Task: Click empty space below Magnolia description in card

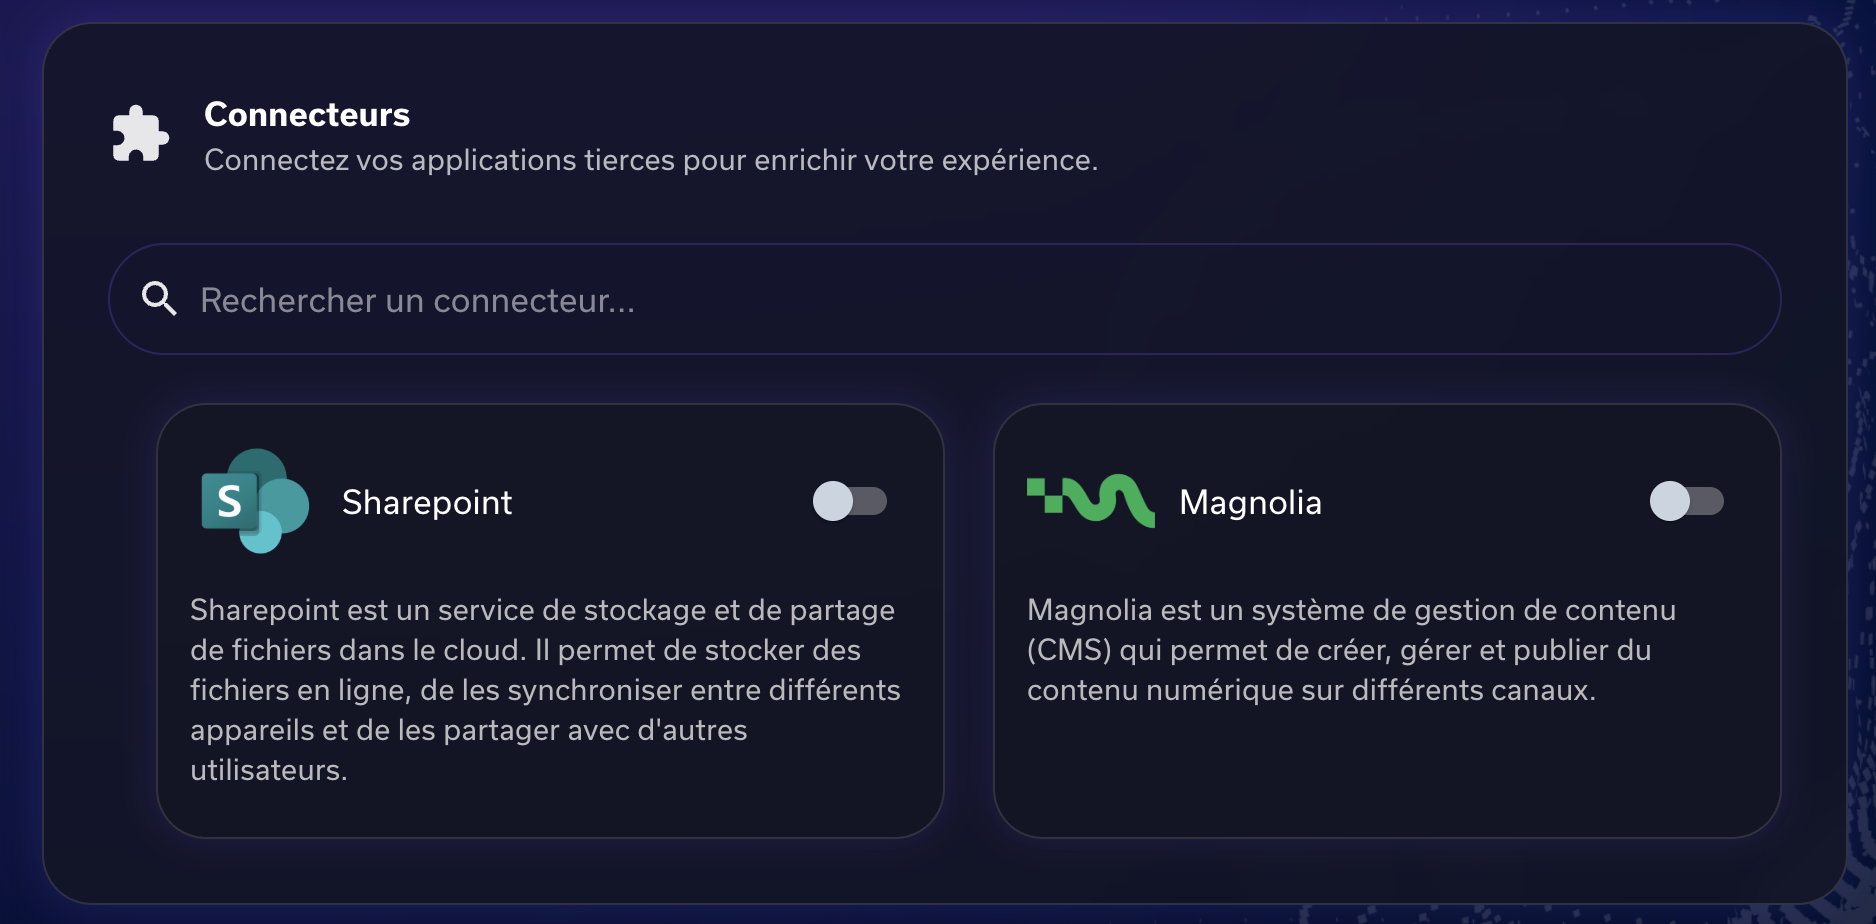Action: tap(1386, 770)
